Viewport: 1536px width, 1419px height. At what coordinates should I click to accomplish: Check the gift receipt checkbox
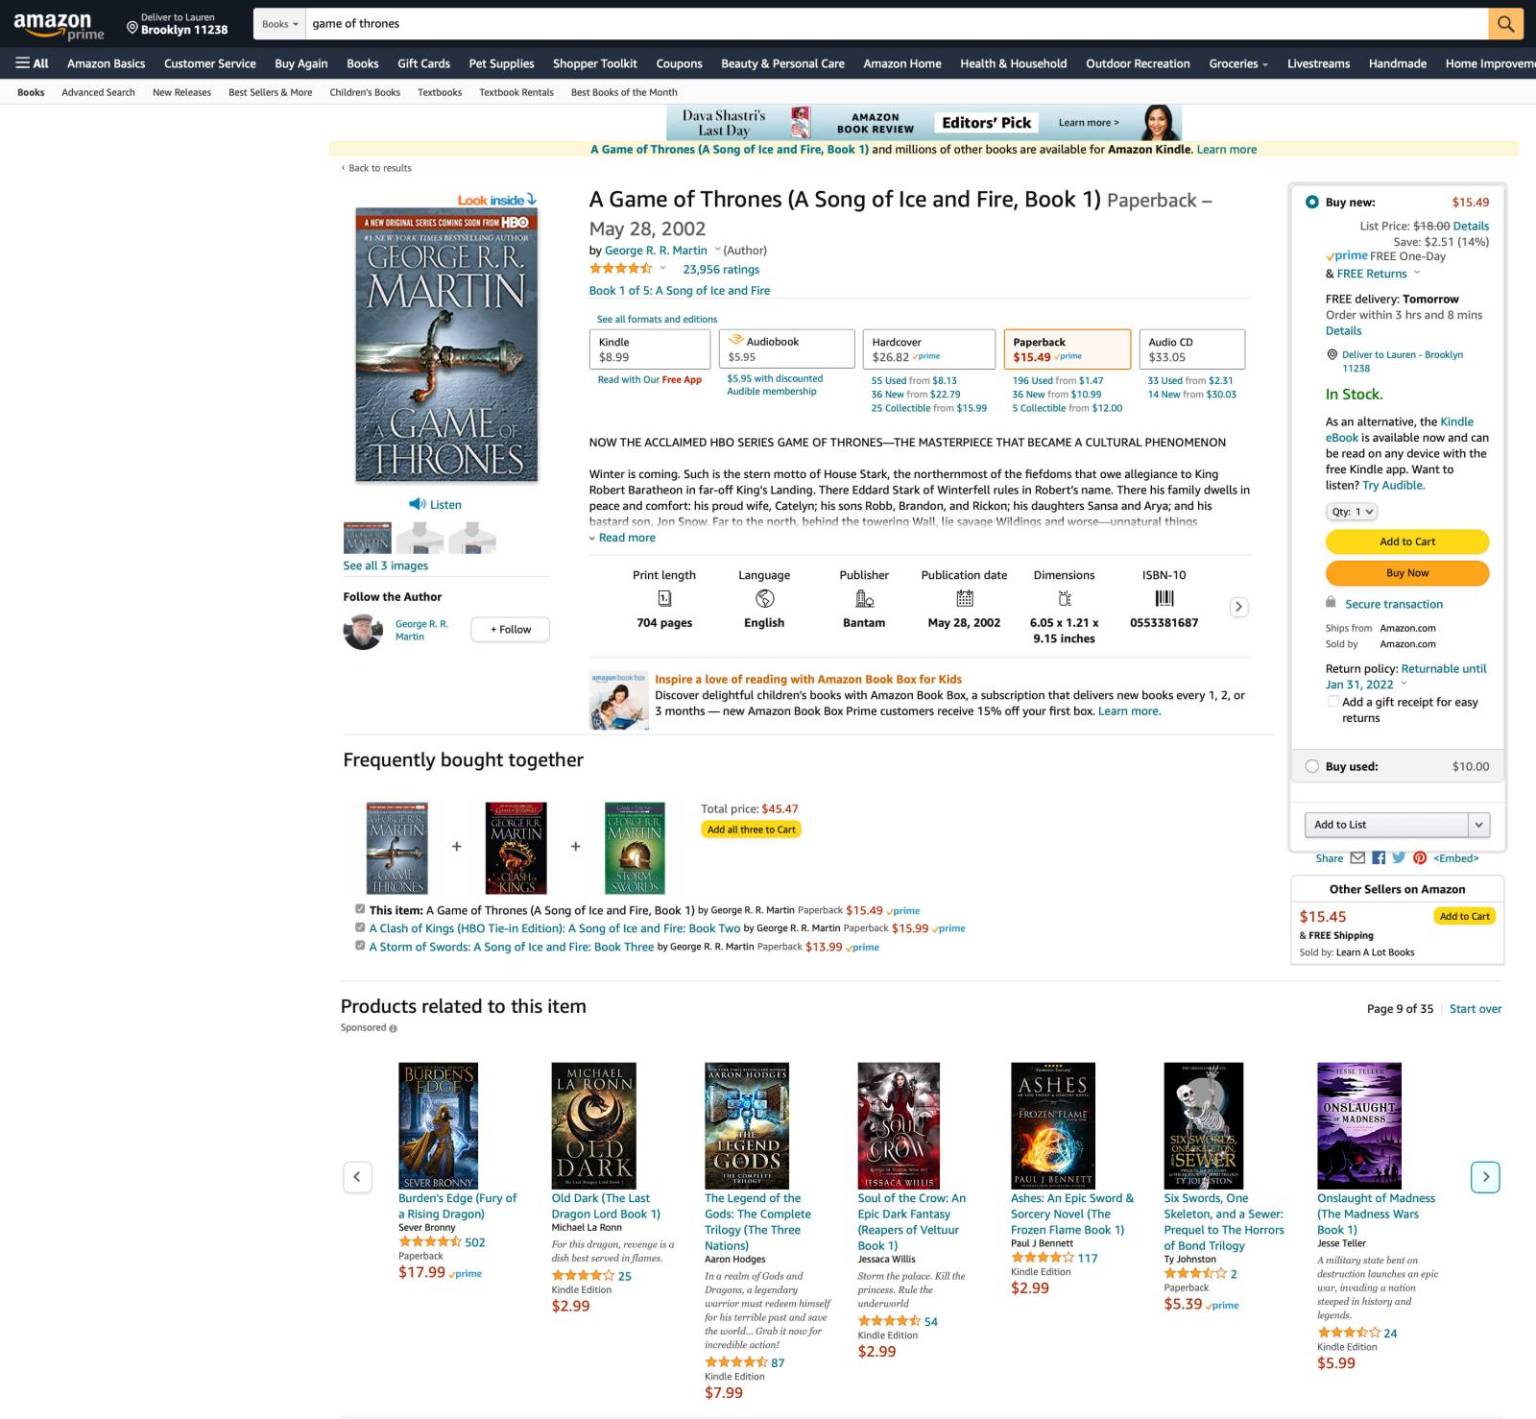[1333, 702]
